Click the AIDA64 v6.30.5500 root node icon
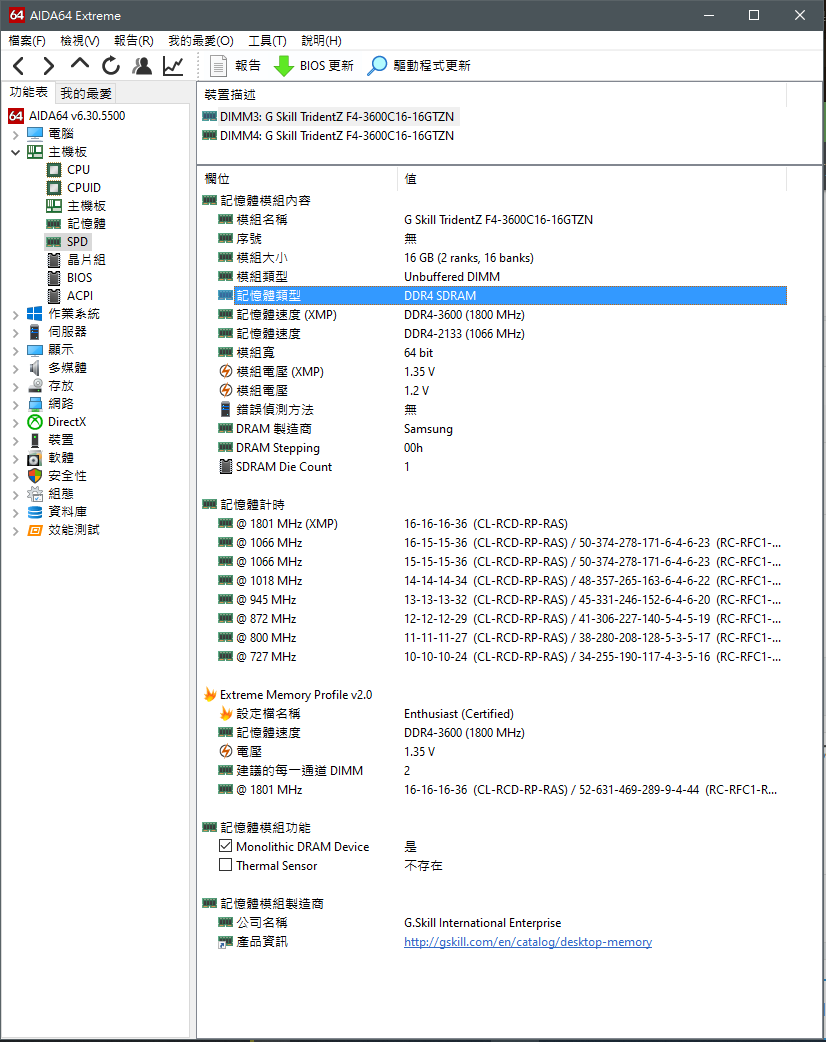Viewport: 826px width, 1042px height. coord(16,116)
